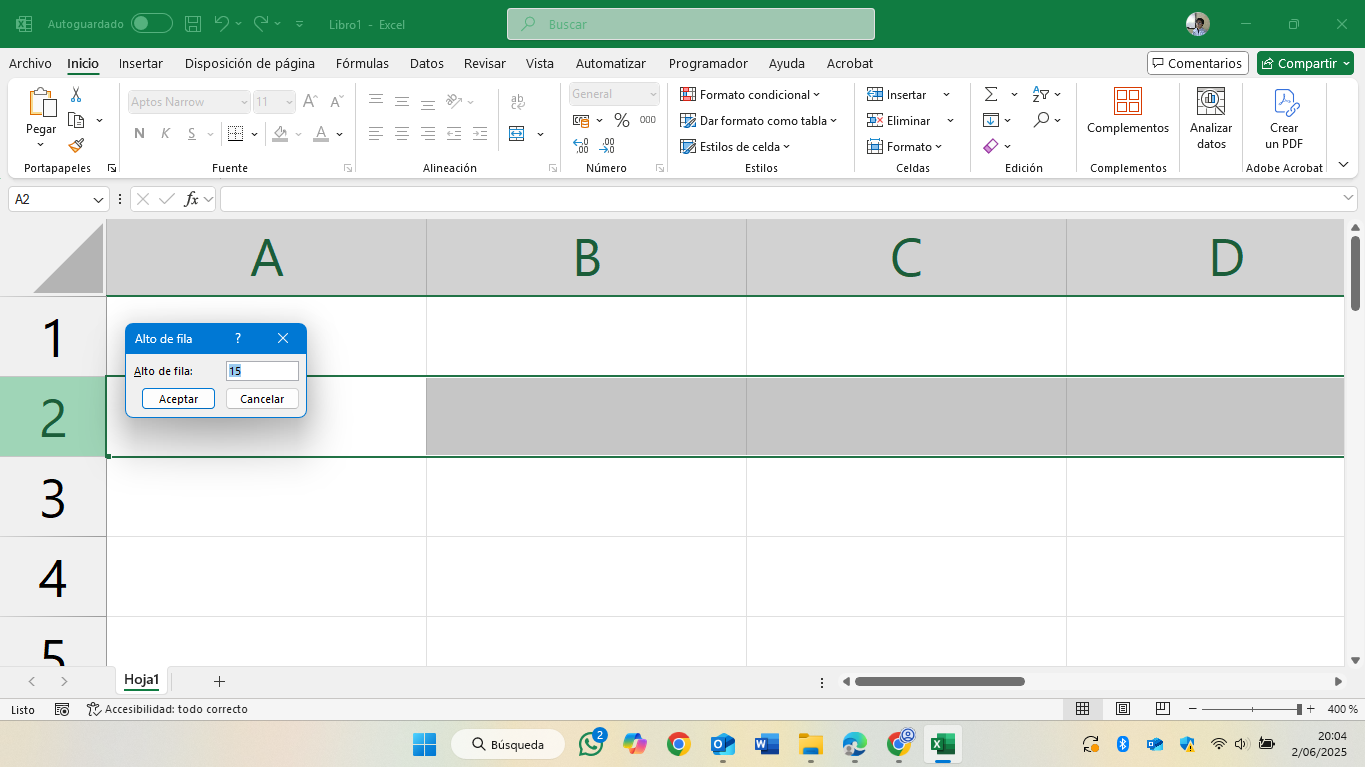Click the Analizar datos icon
The image size is (1365, 767).
(1211, 118)
